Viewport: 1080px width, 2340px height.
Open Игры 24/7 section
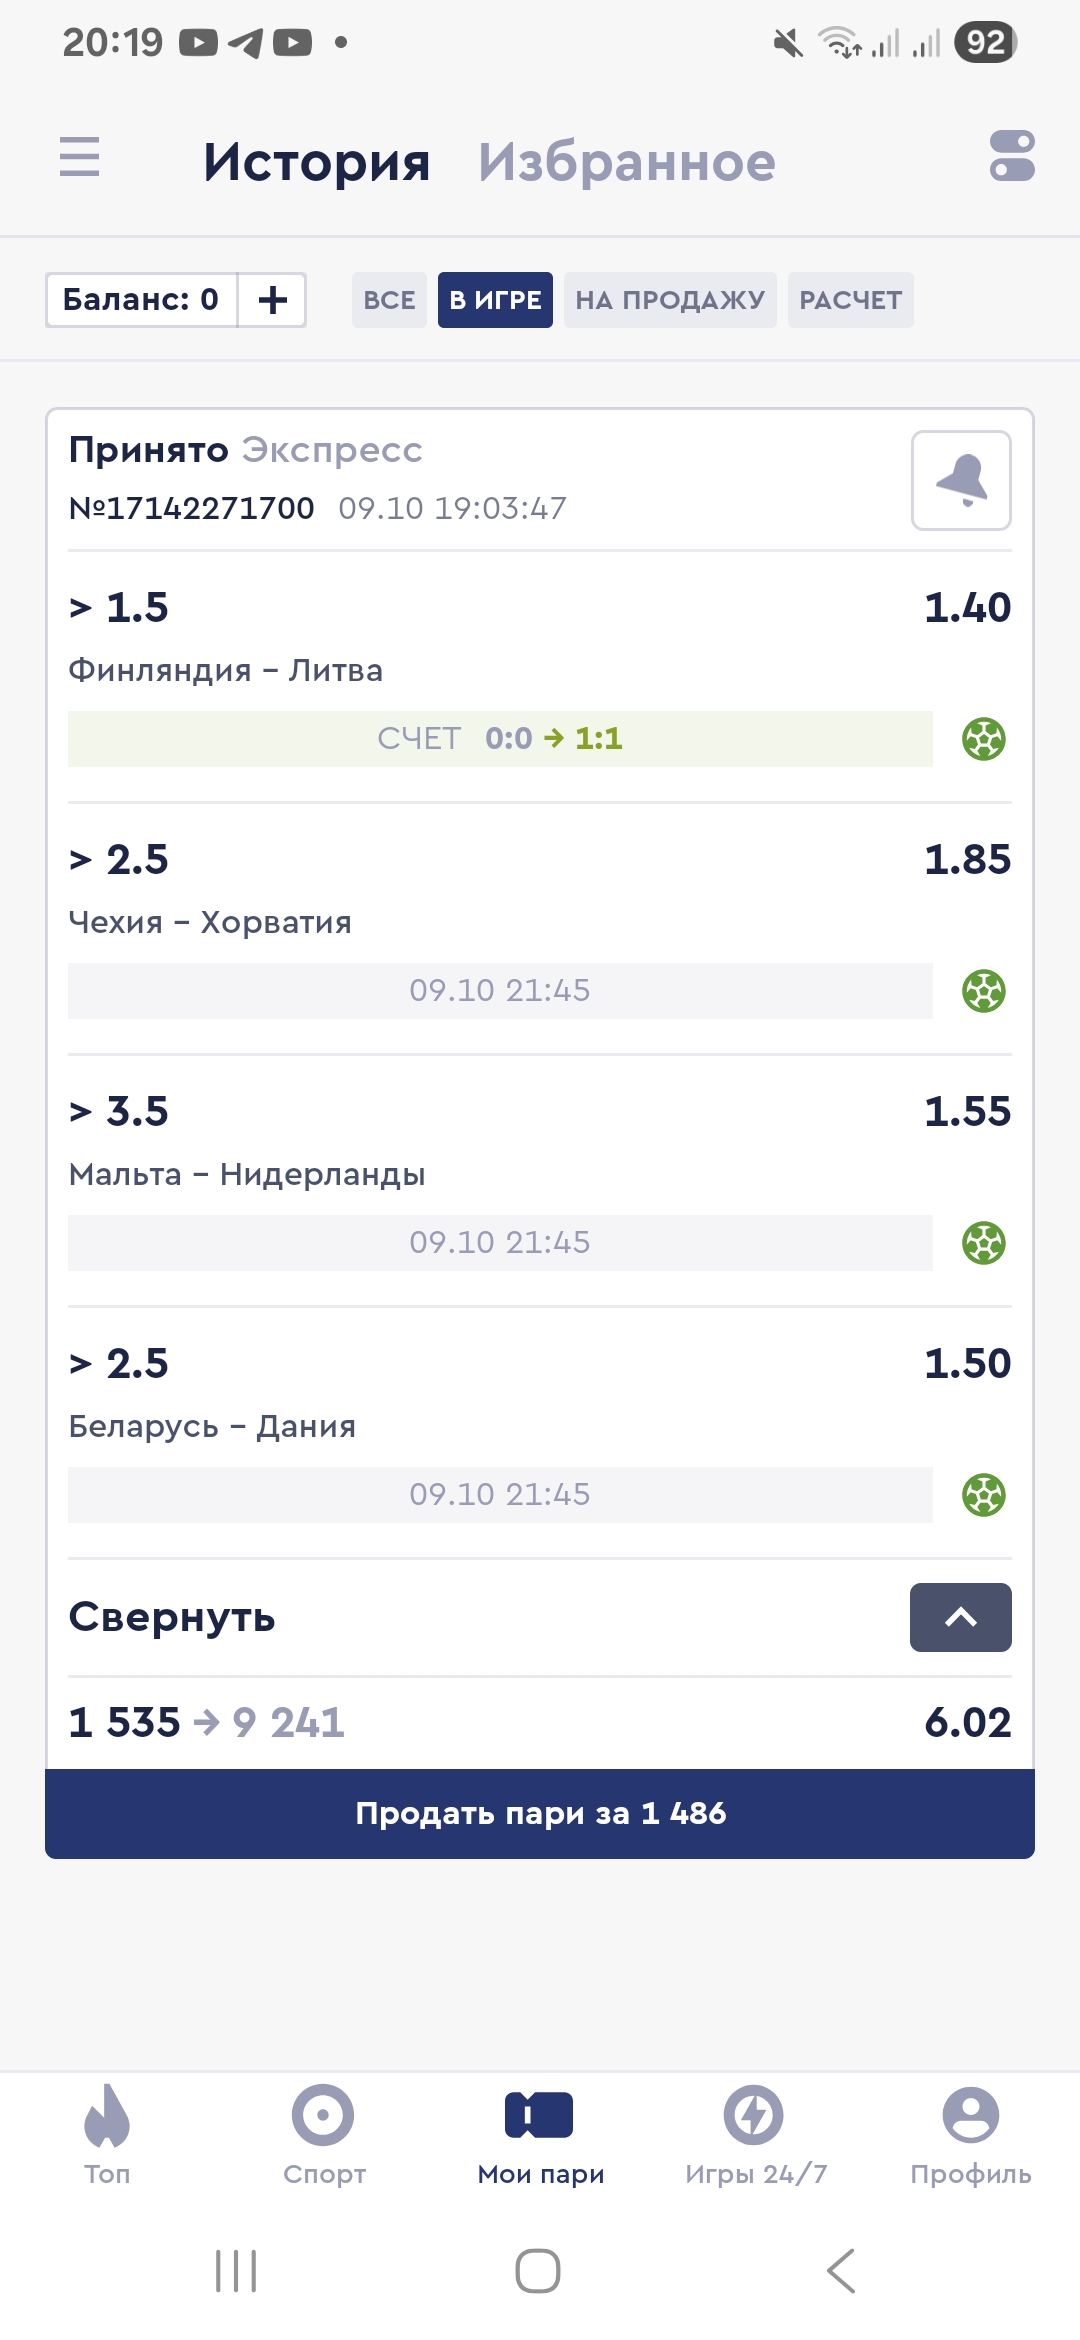click(x=755, y=2132)
